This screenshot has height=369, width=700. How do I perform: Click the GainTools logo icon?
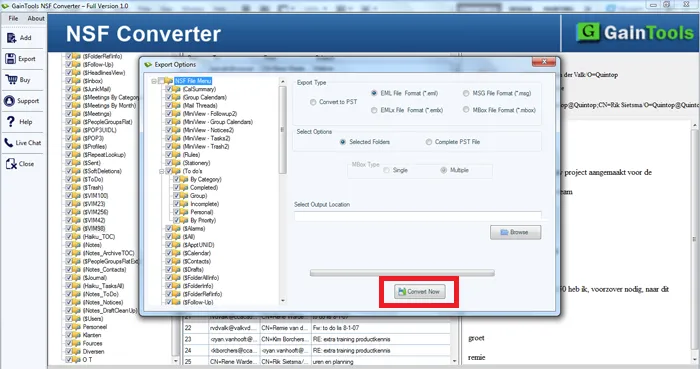coord(588,32)
